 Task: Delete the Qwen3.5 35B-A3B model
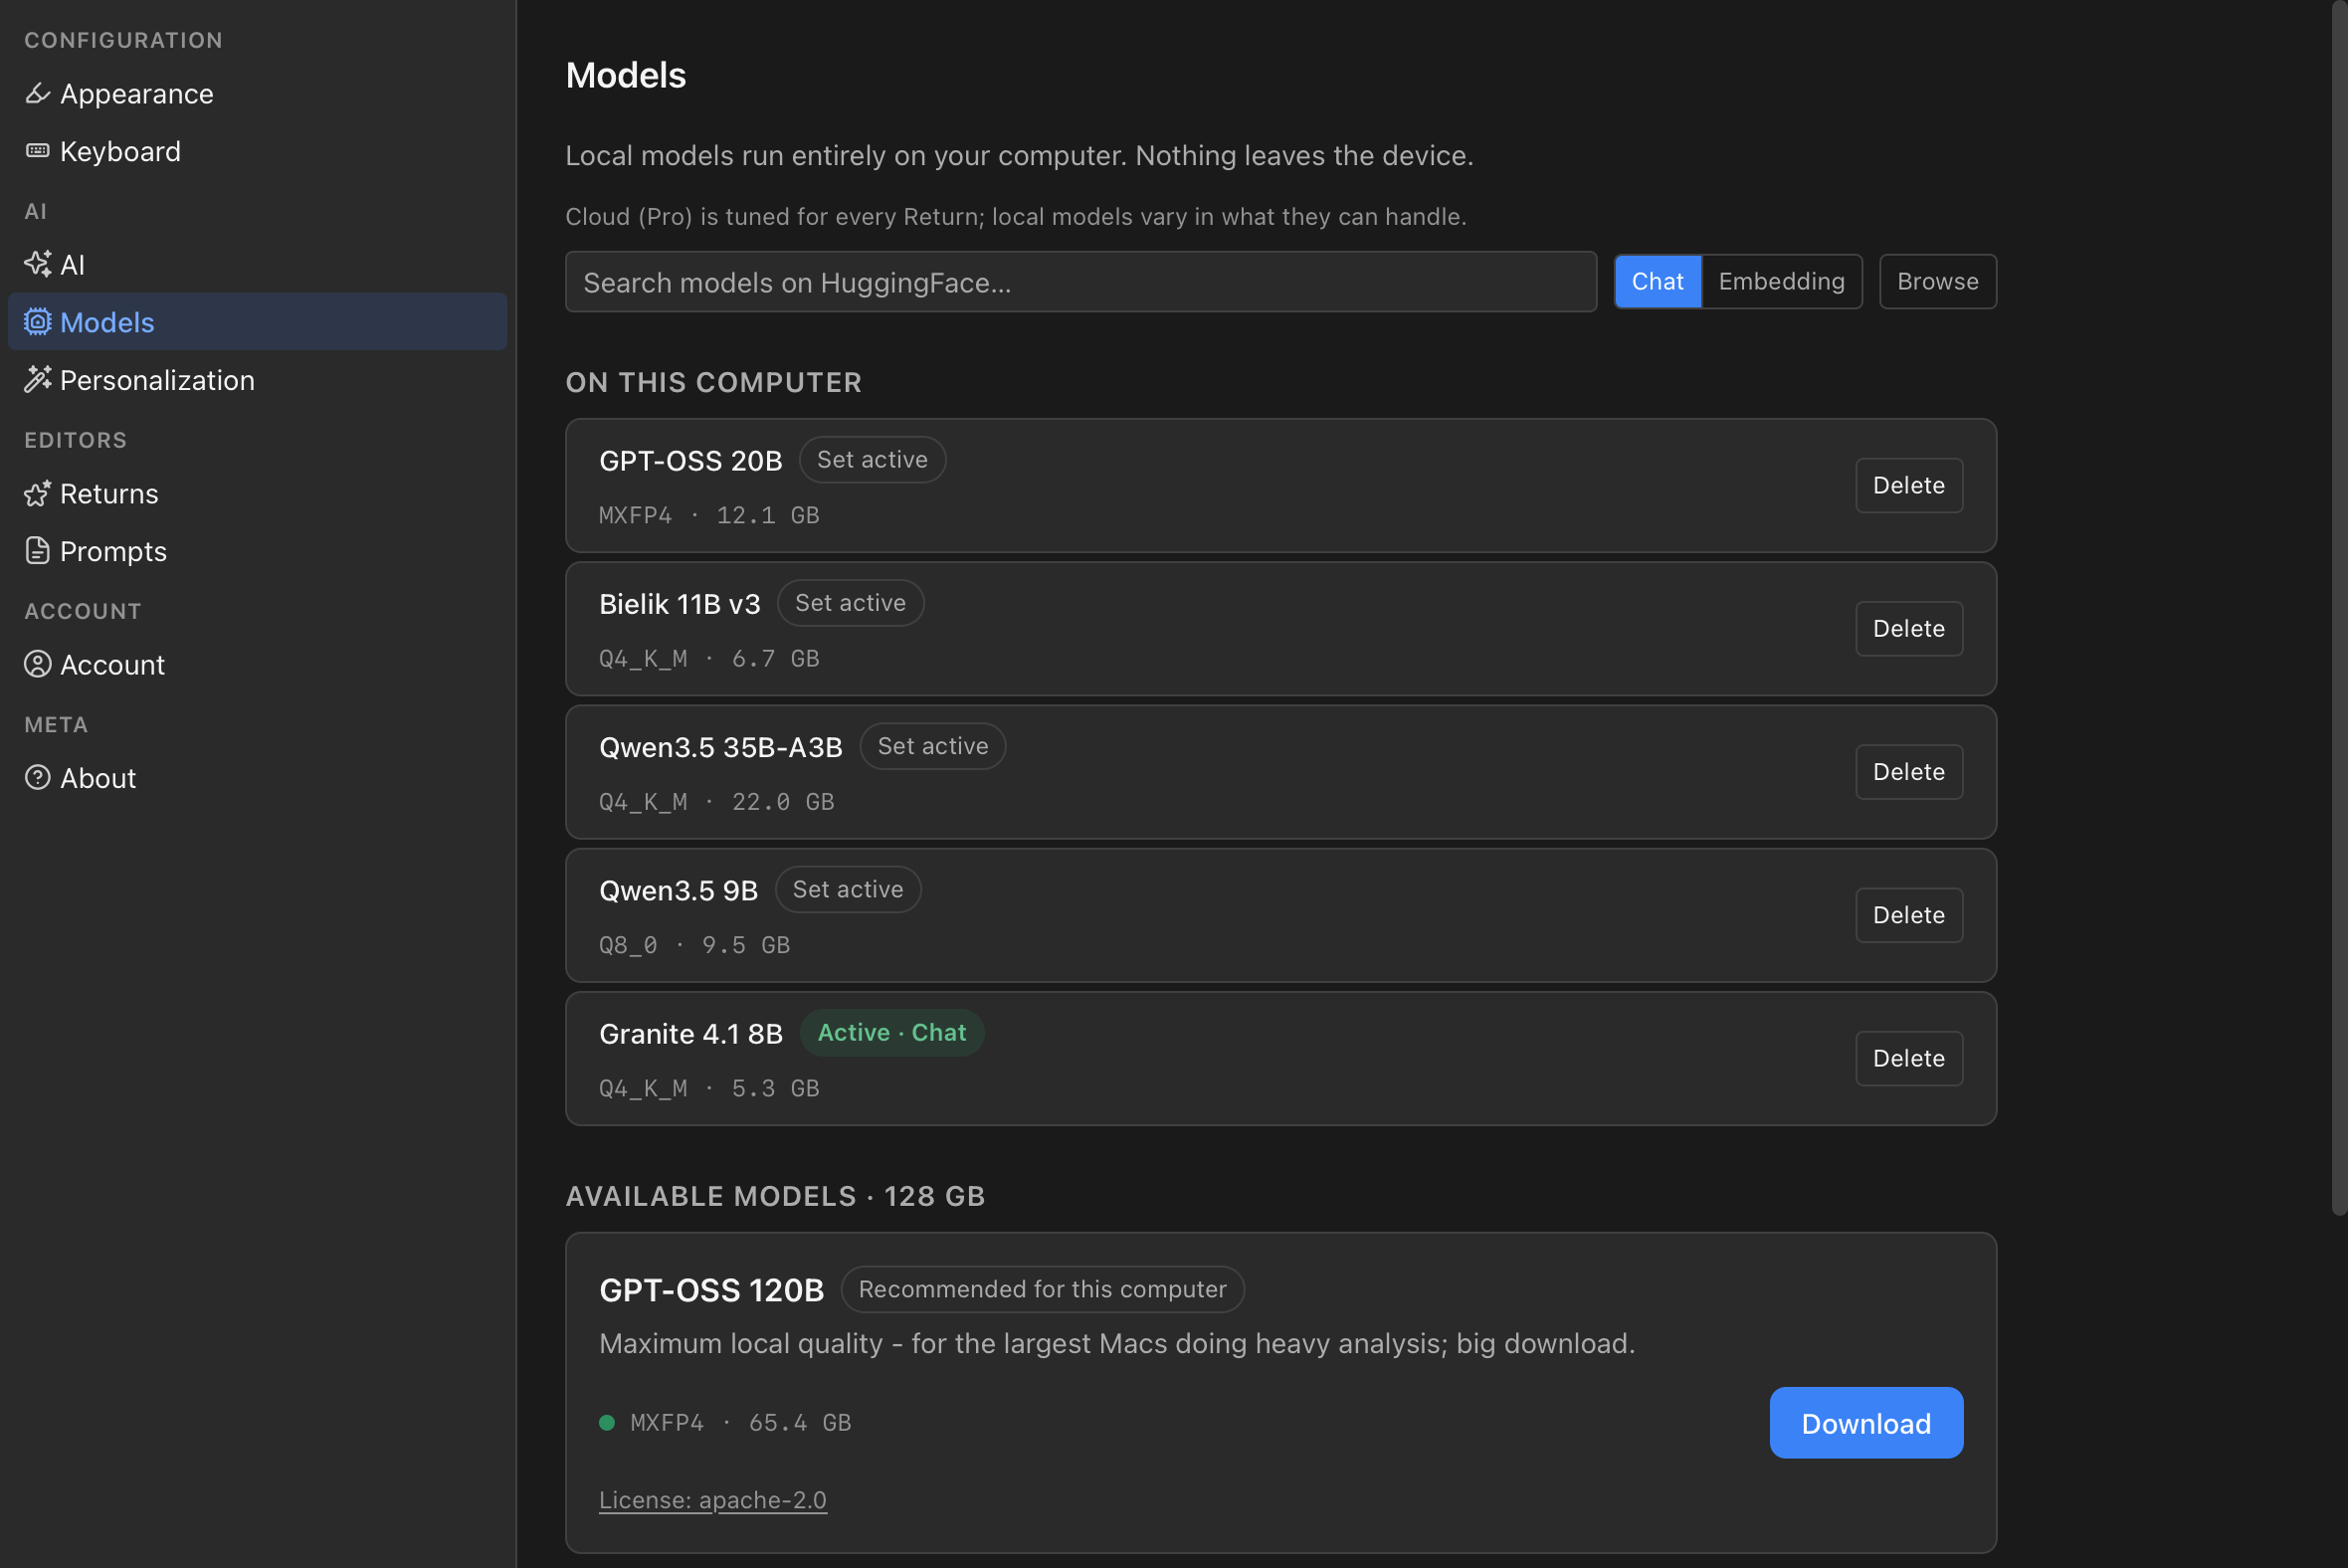(x=1908, y=772)
